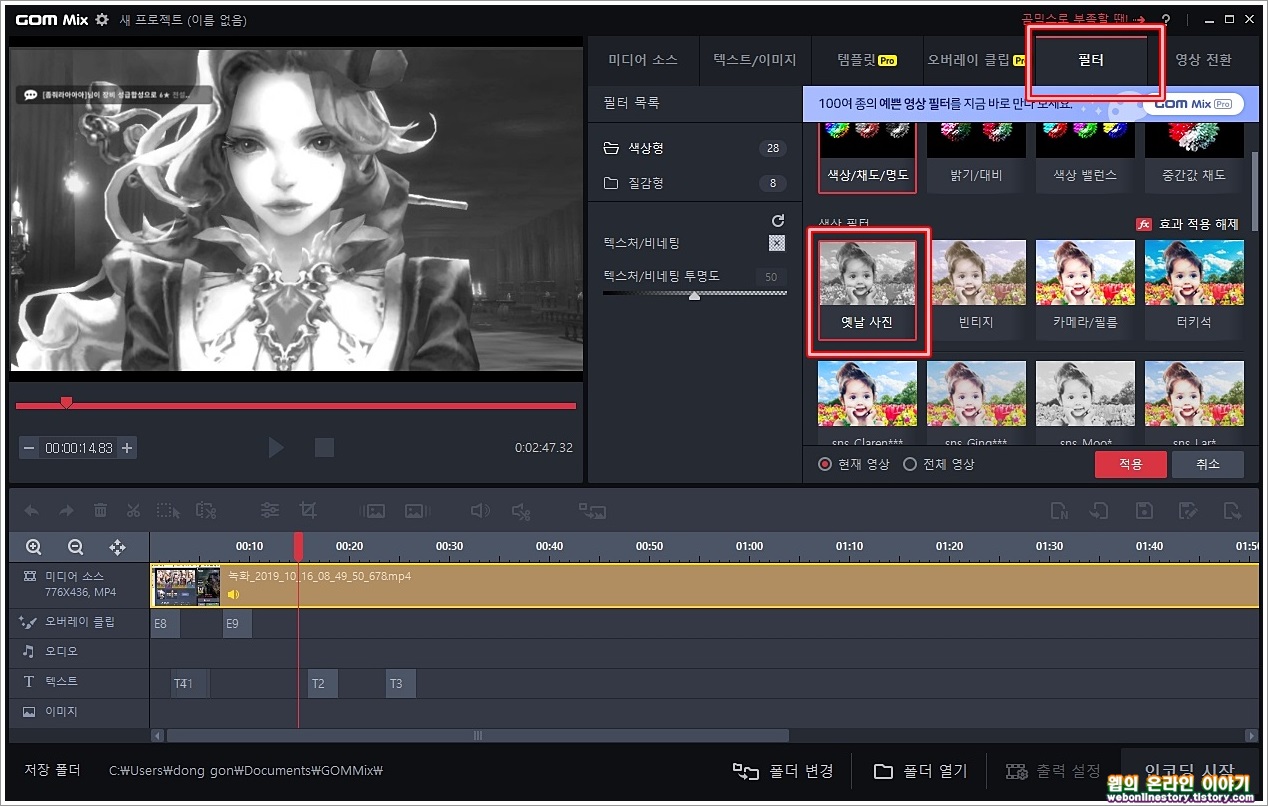Click the undo arrow in timeline toolbar
Image resolution: width=1268 pixels, height=806 pixels.
pos(32,511)
